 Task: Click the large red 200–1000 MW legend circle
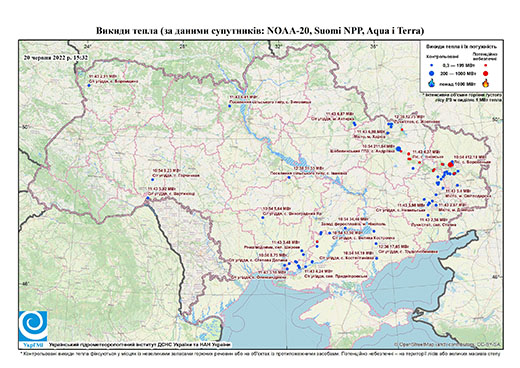click(486, 73)
